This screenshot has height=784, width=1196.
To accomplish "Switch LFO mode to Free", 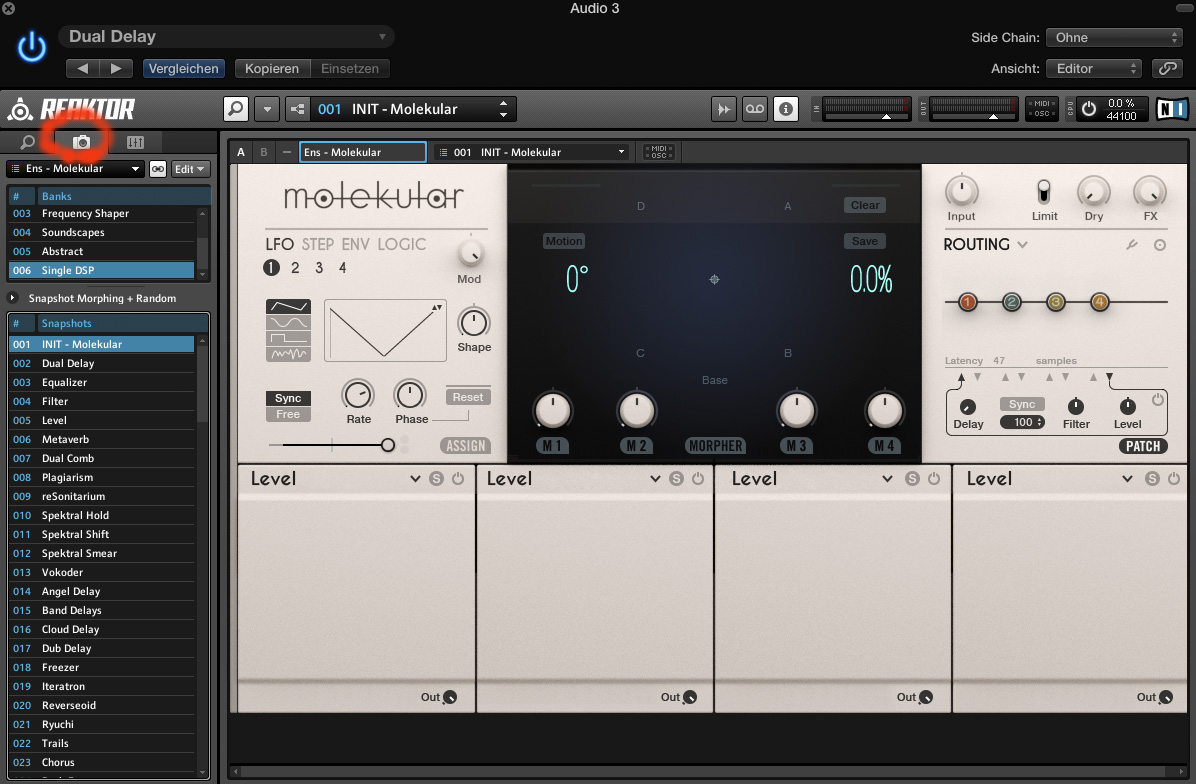I will (x=288, y=414).
